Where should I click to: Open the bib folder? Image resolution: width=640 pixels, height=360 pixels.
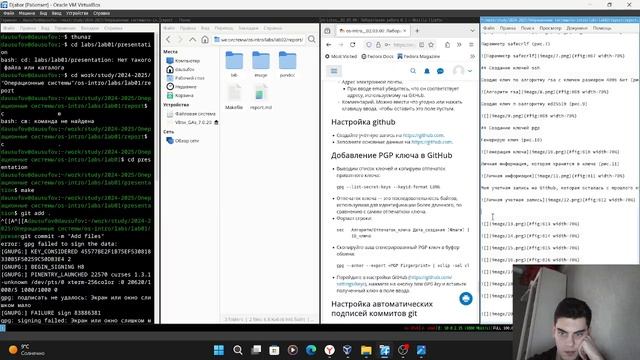(234, 64)
